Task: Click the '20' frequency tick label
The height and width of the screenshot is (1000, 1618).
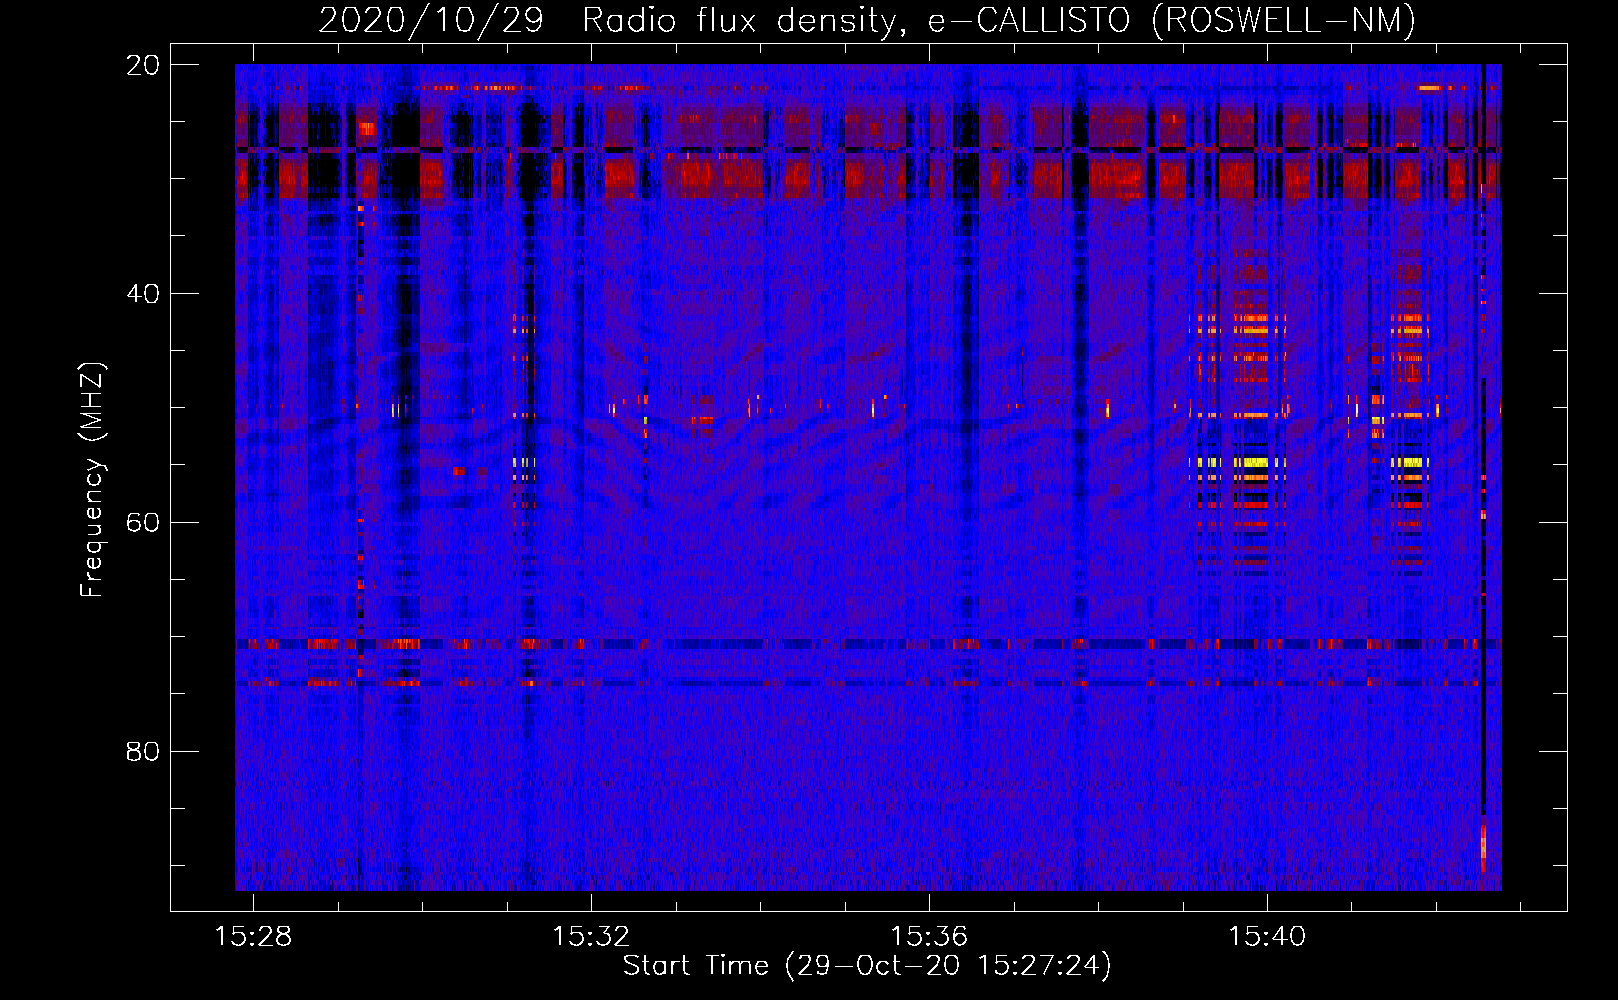Action: pos(143,65)
